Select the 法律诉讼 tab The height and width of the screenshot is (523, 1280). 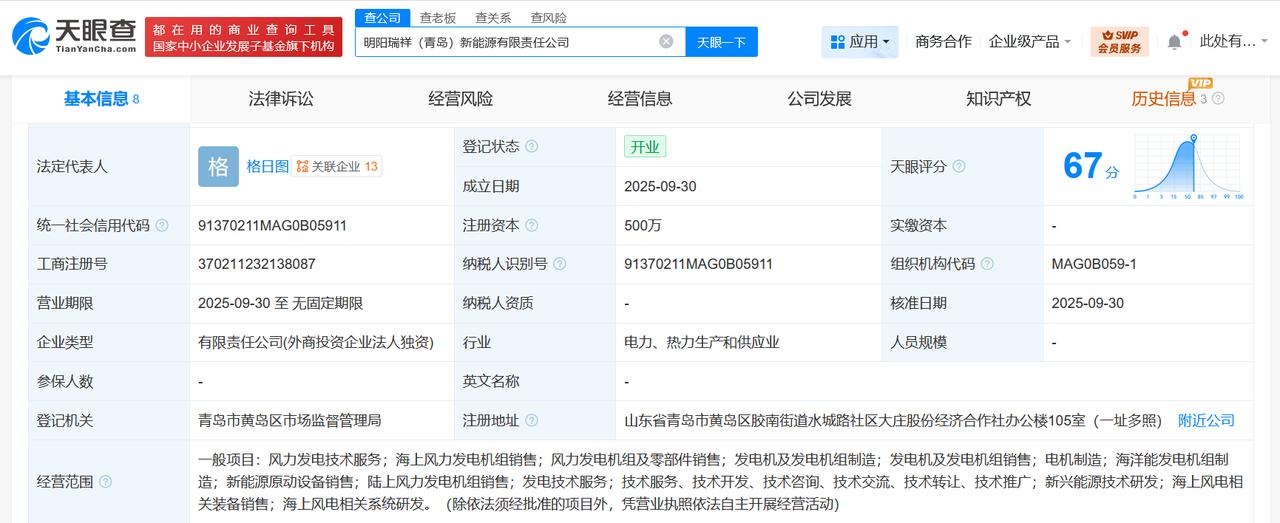point(281,99)
